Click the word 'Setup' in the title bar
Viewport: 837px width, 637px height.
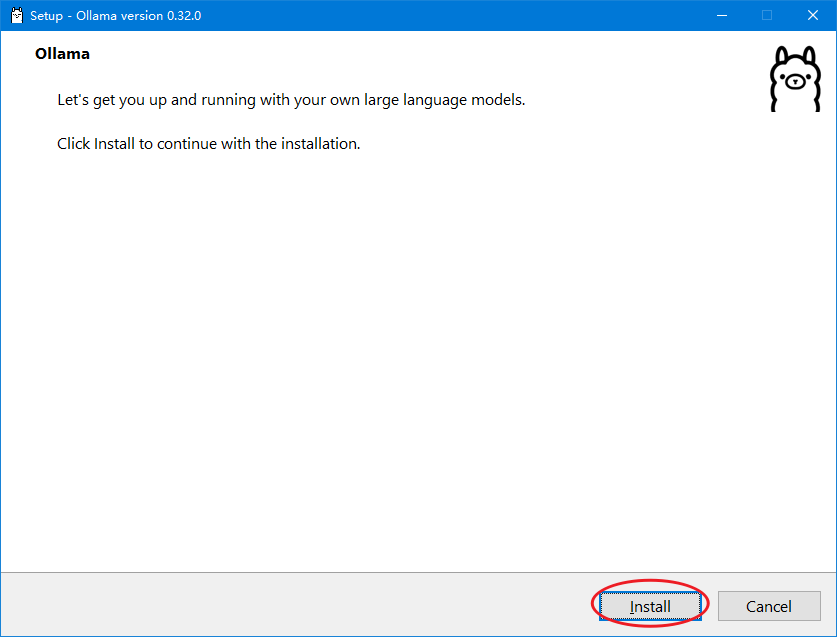point(46,16)
